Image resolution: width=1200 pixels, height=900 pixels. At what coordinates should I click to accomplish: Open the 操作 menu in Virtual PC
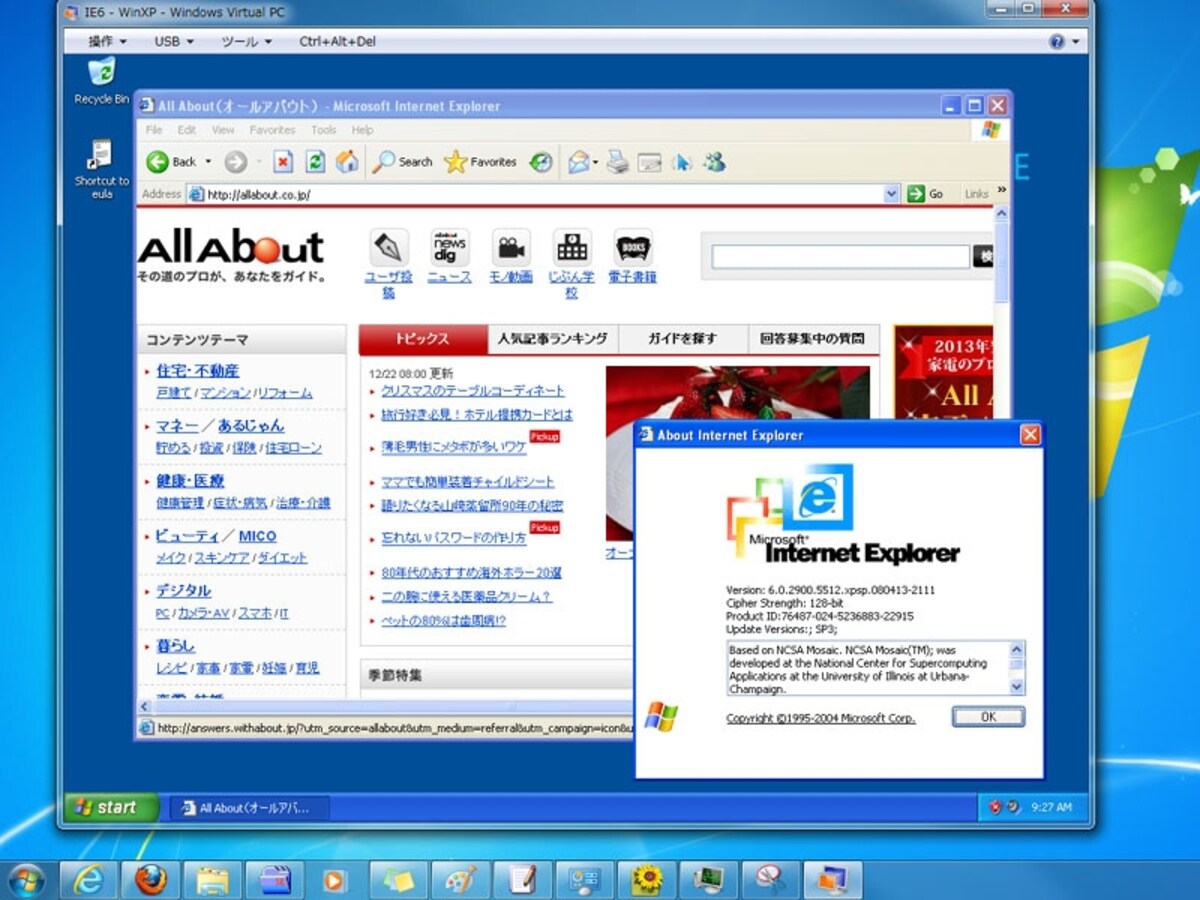(x=107, y=42)
